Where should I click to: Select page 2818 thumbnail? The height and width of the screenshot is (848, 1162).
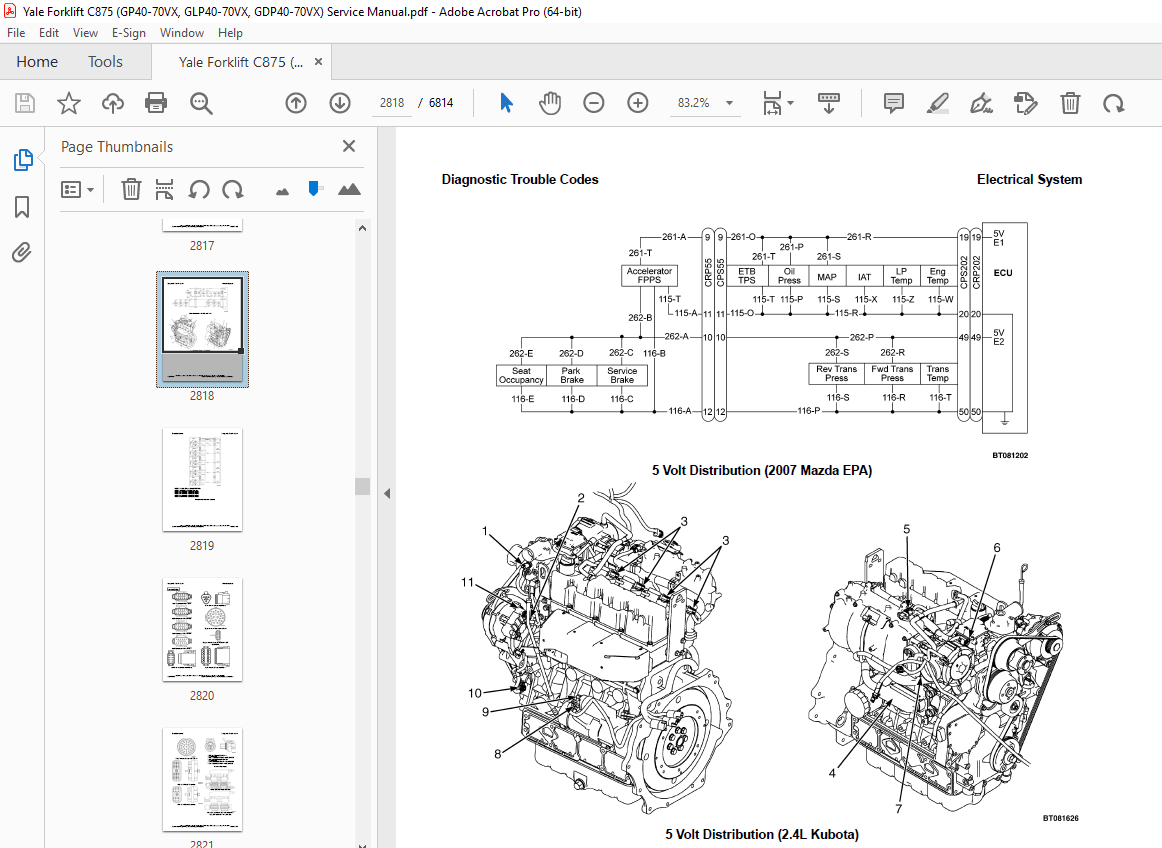pos(202,329)
